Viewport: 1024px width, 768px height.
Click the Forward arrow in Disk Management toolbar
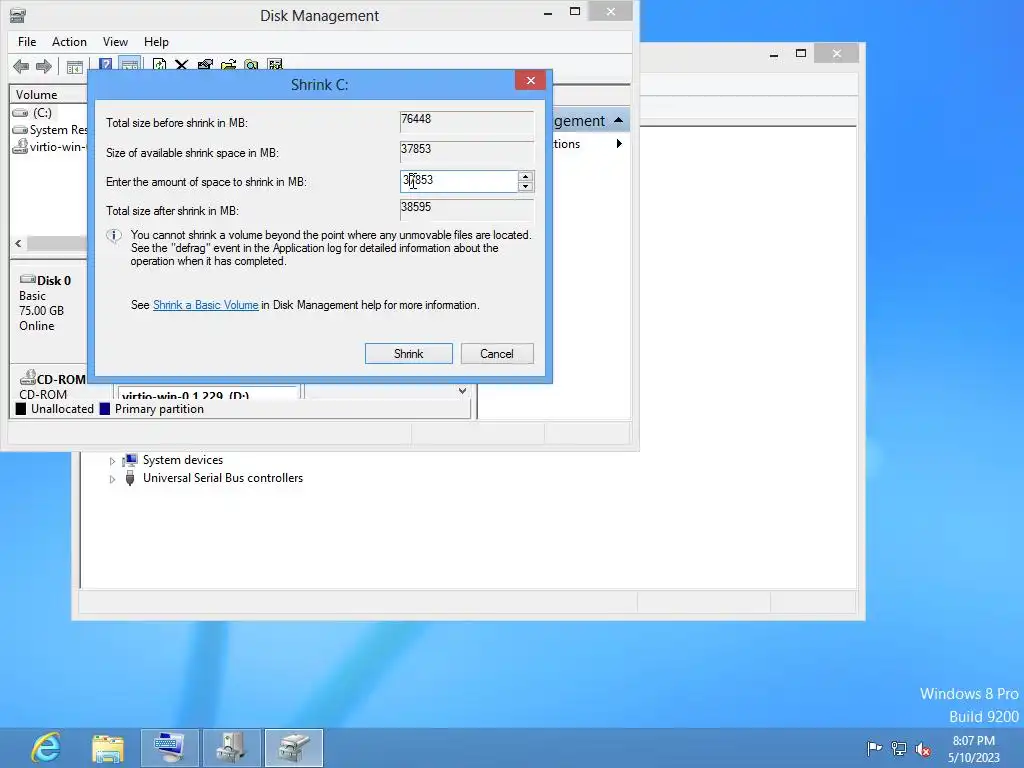point(44,66)
